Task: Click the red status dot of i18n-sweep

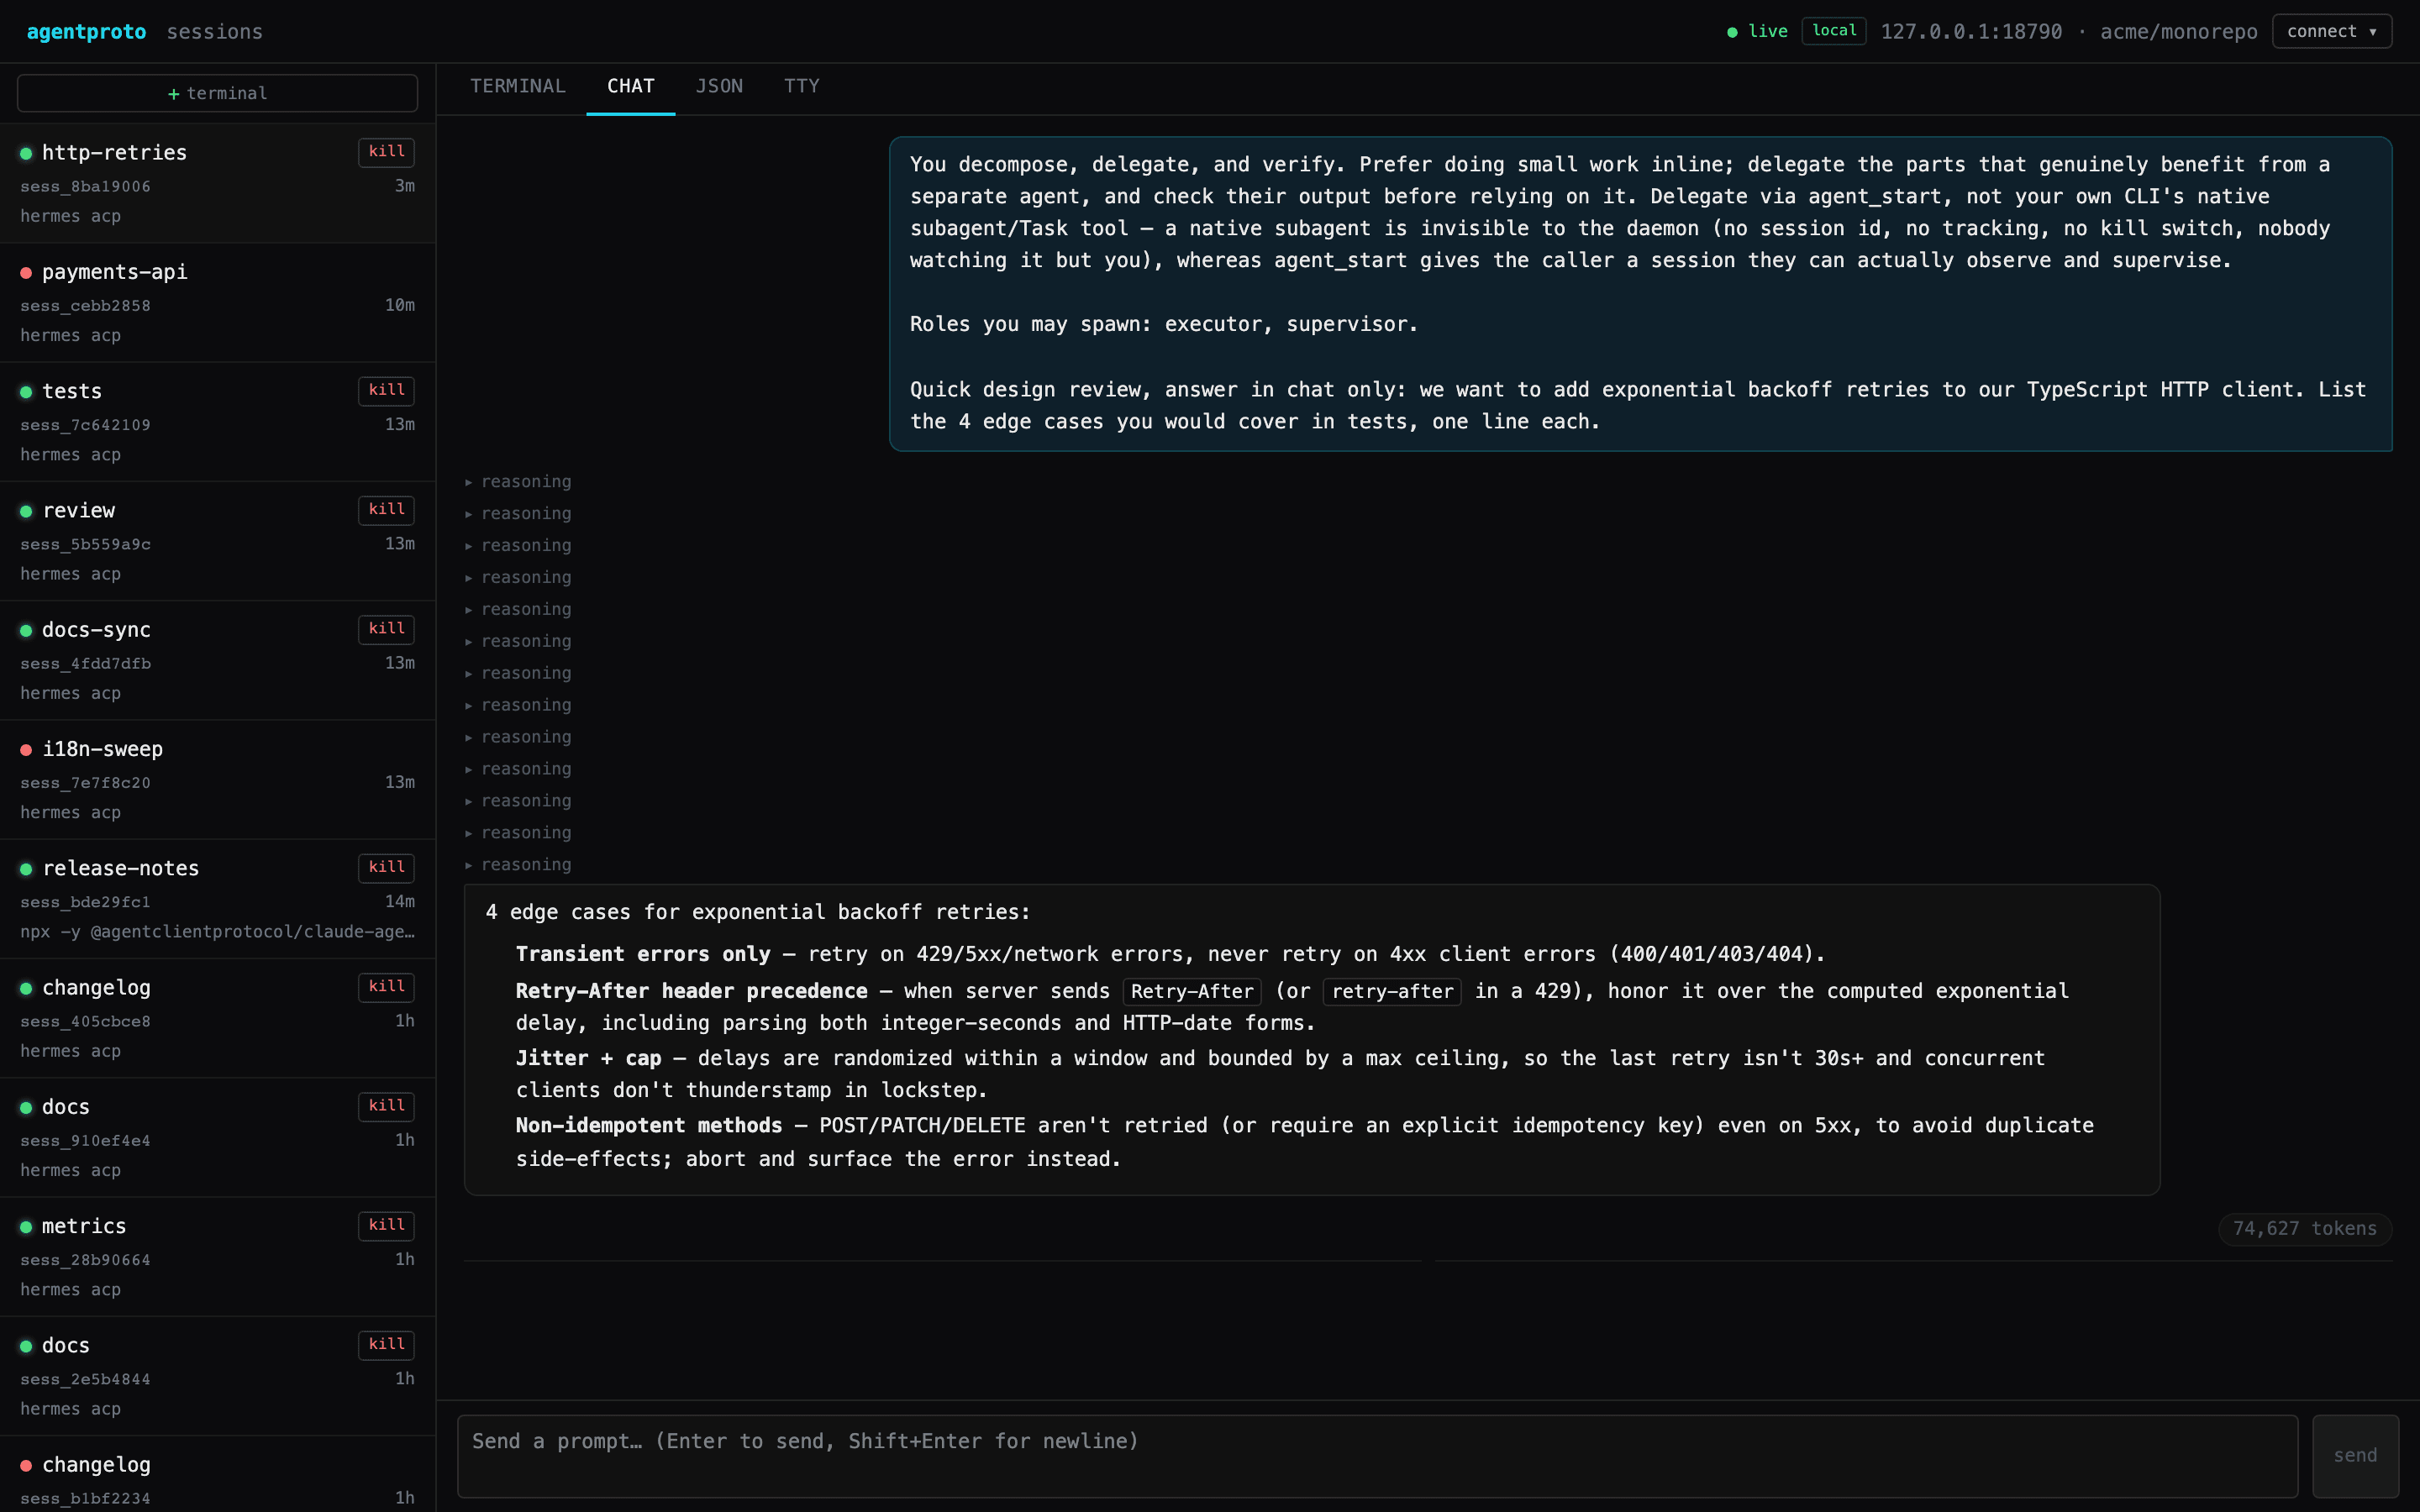Action: [x=26, y=750]
